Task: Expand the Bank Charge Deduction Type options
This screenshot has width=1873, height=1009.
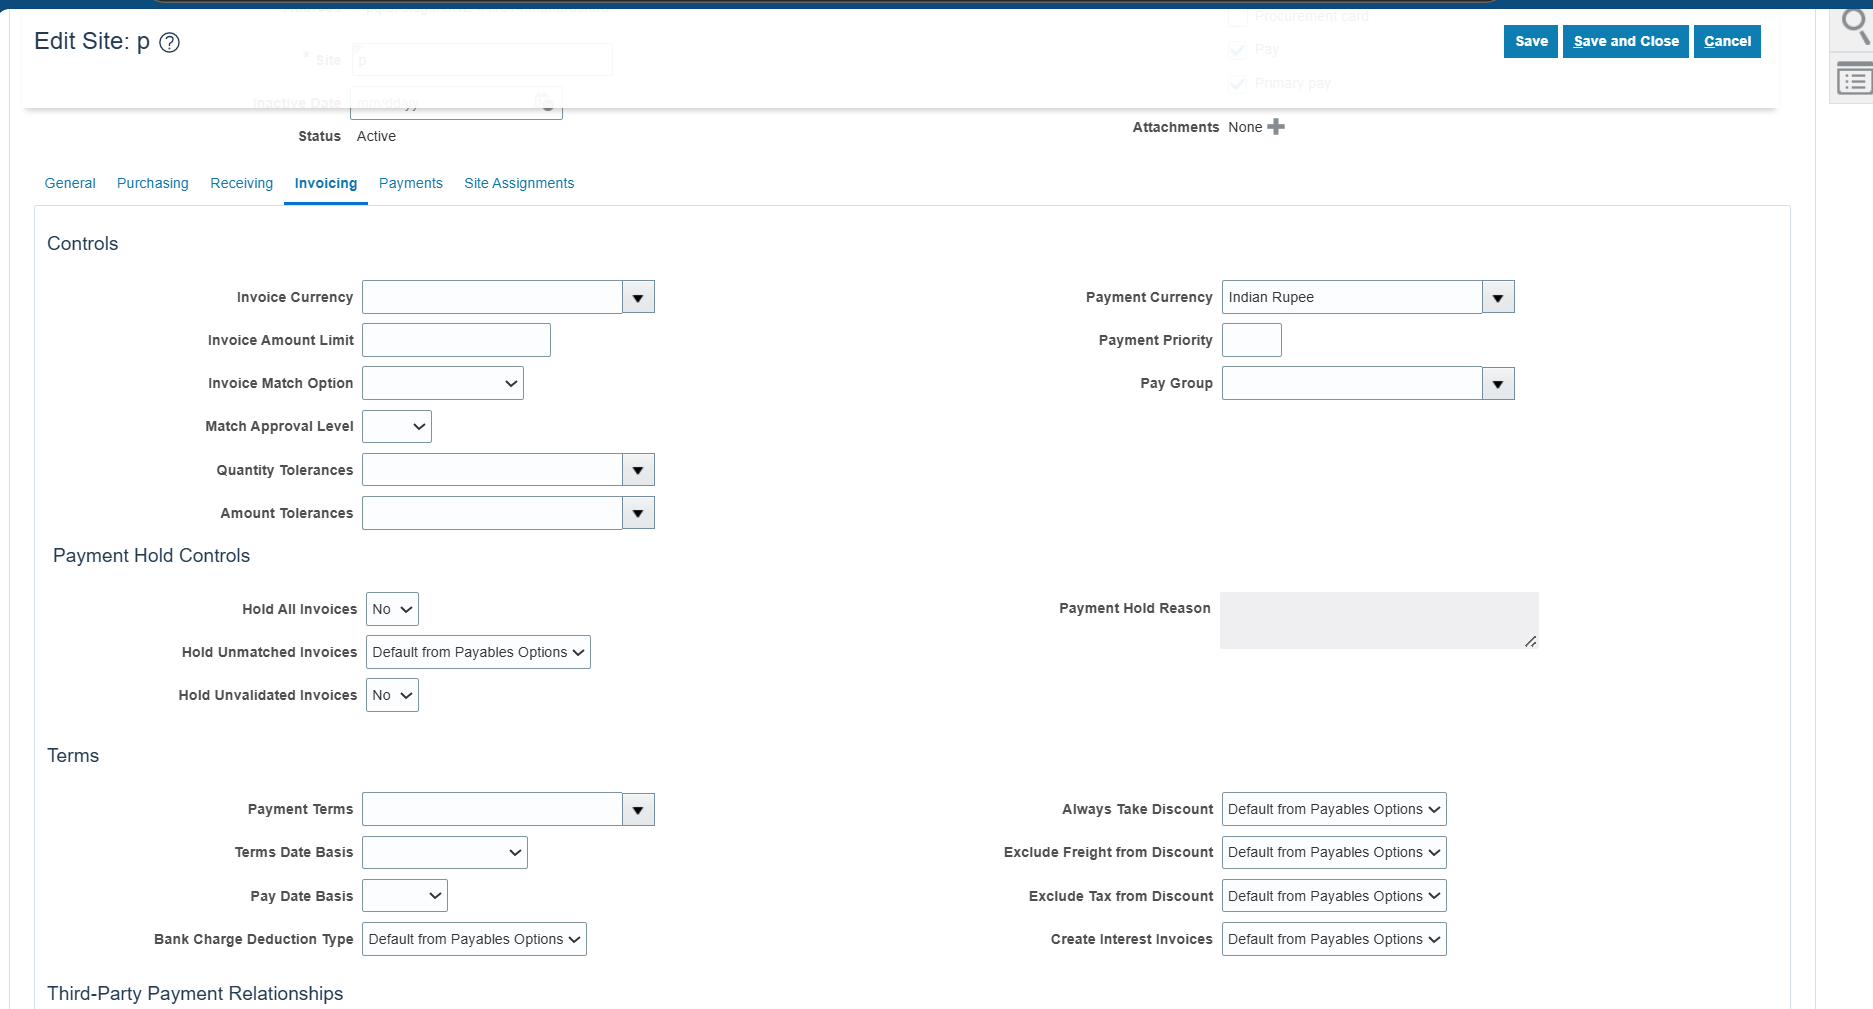Action: click(x=474, y=938)
